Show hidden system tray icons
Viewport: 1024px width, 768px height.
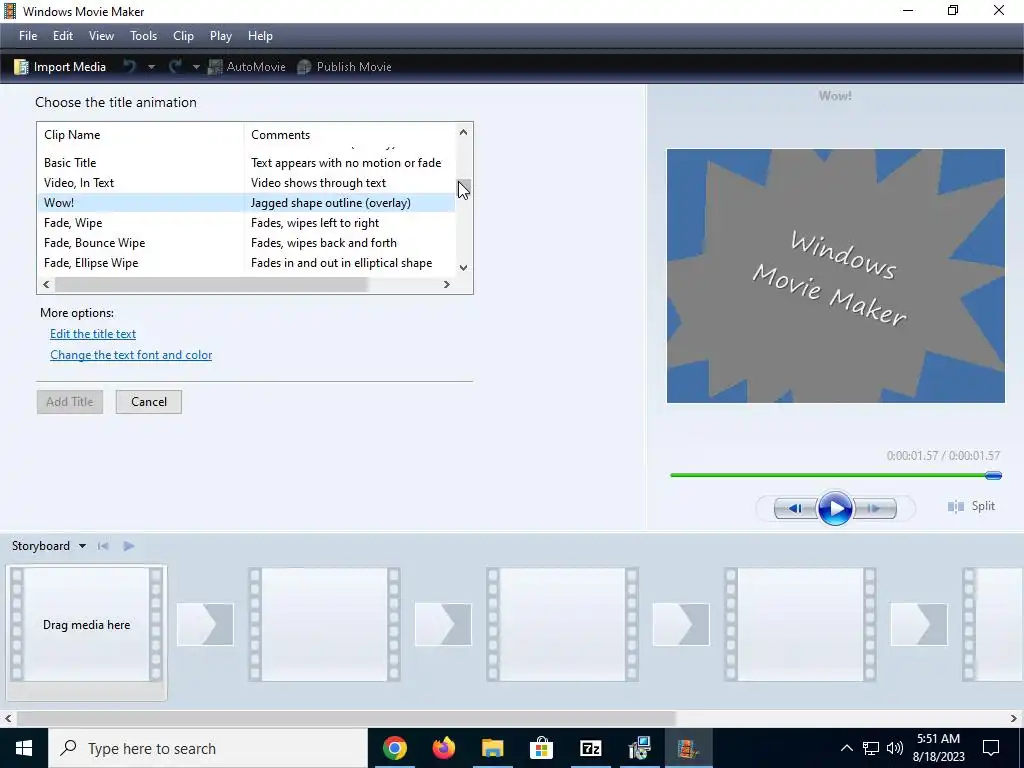coord(846,748)
